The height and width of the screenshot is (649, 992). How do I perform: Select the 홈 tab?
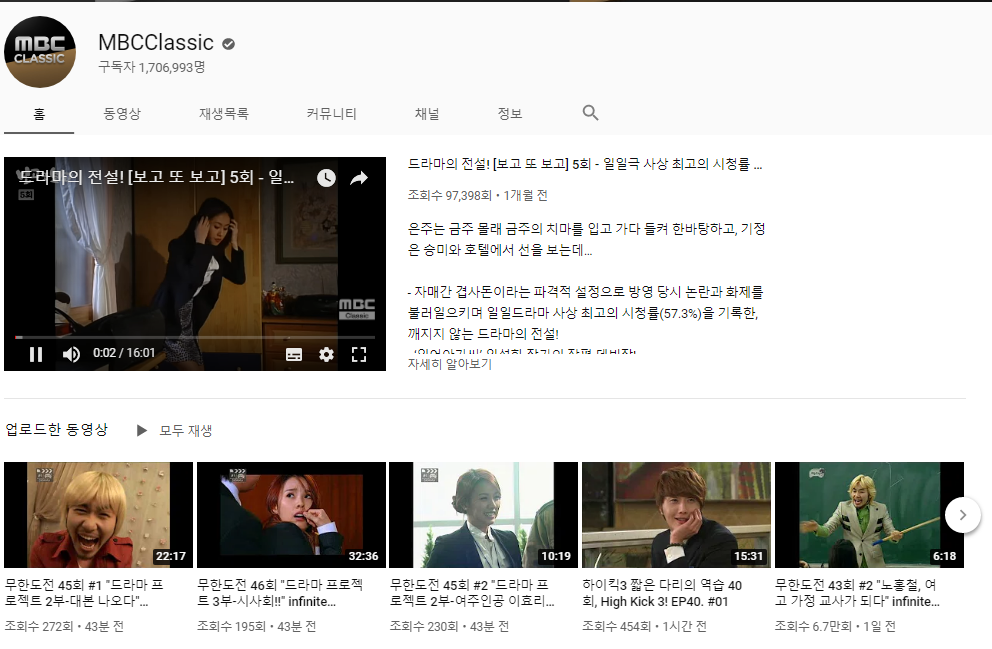39,114
